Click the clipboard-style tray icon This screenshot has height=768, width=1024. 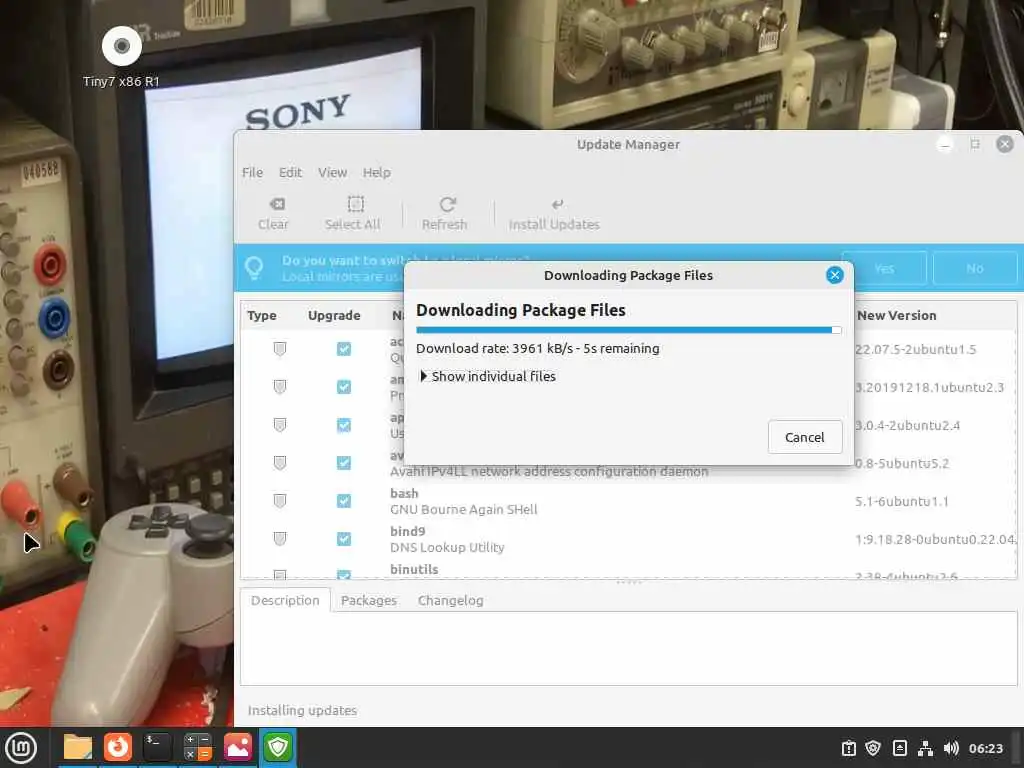coord(848,748)
